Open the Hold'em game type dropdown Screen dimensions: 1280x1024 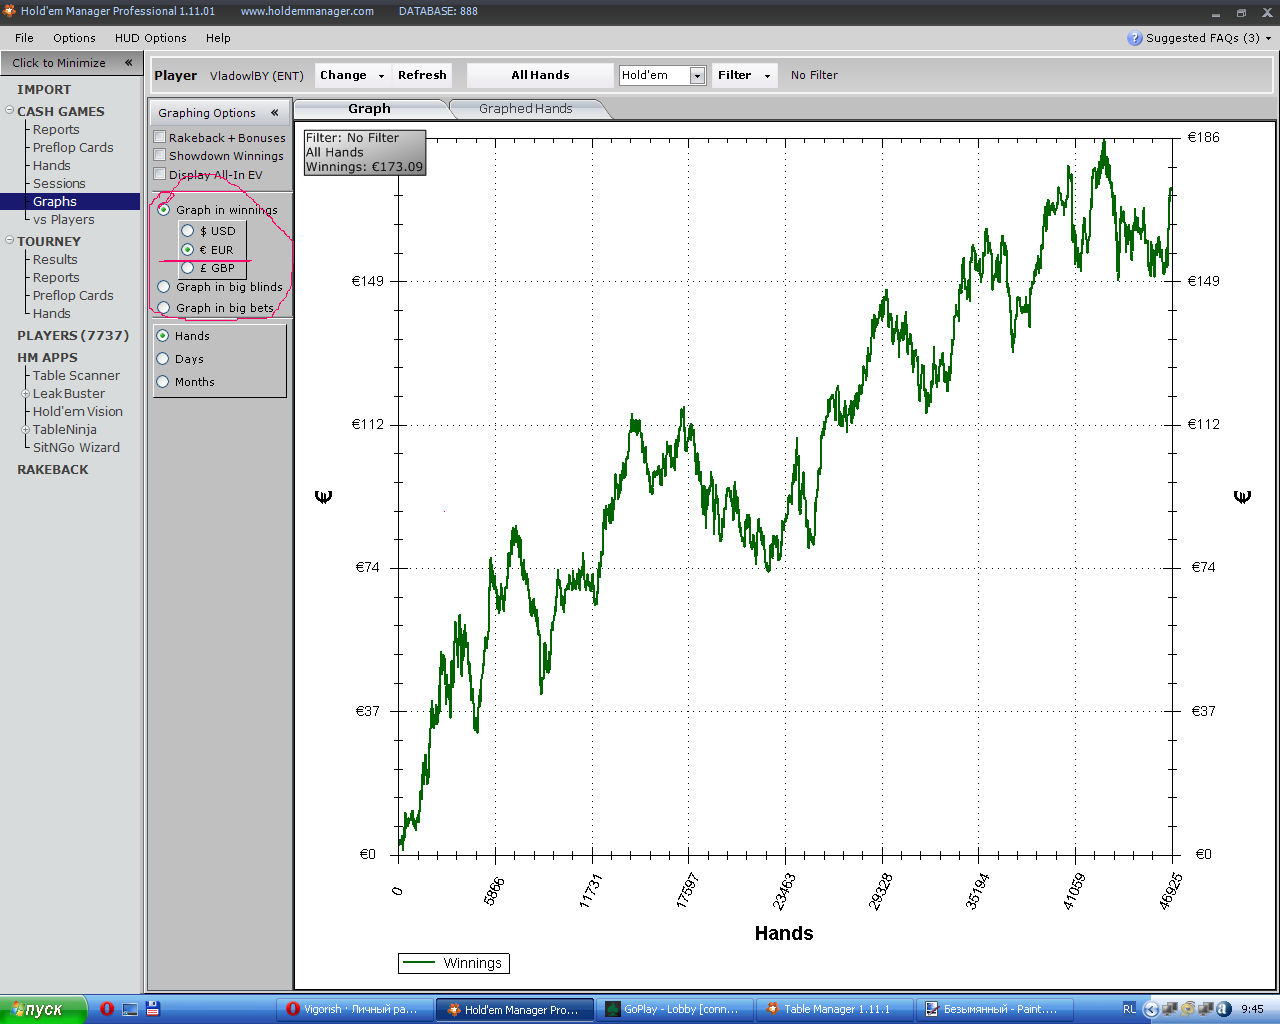(697, 76)
